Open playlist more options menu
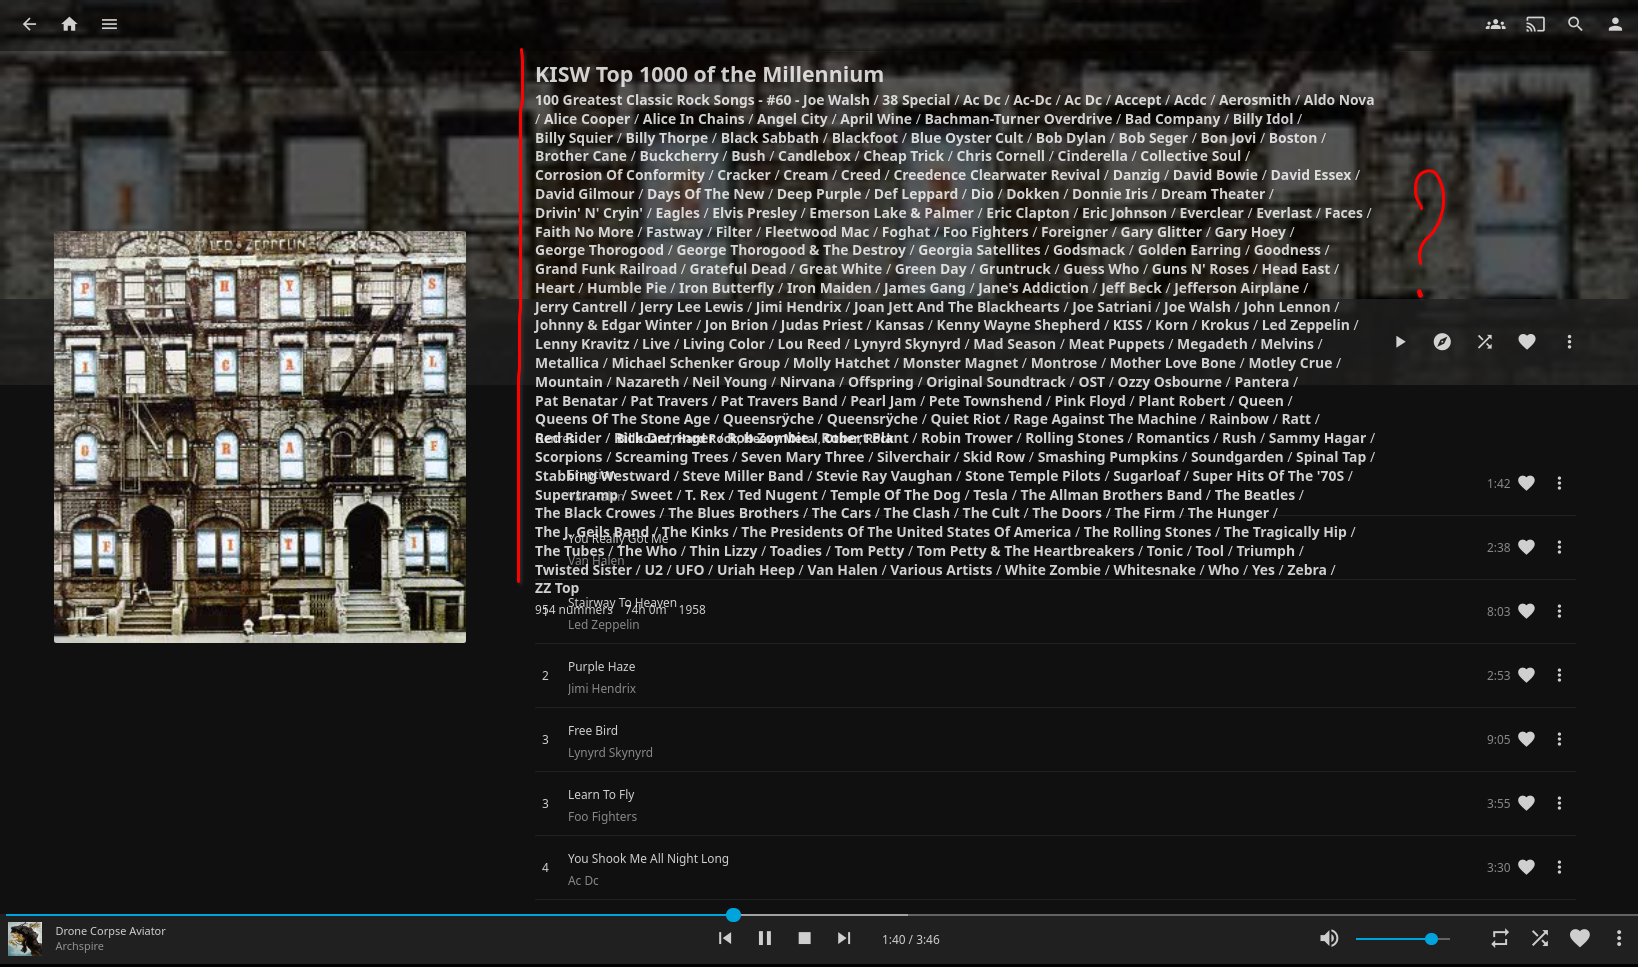The height and width of the screenshot is (967, 1638). [1569, 342]
